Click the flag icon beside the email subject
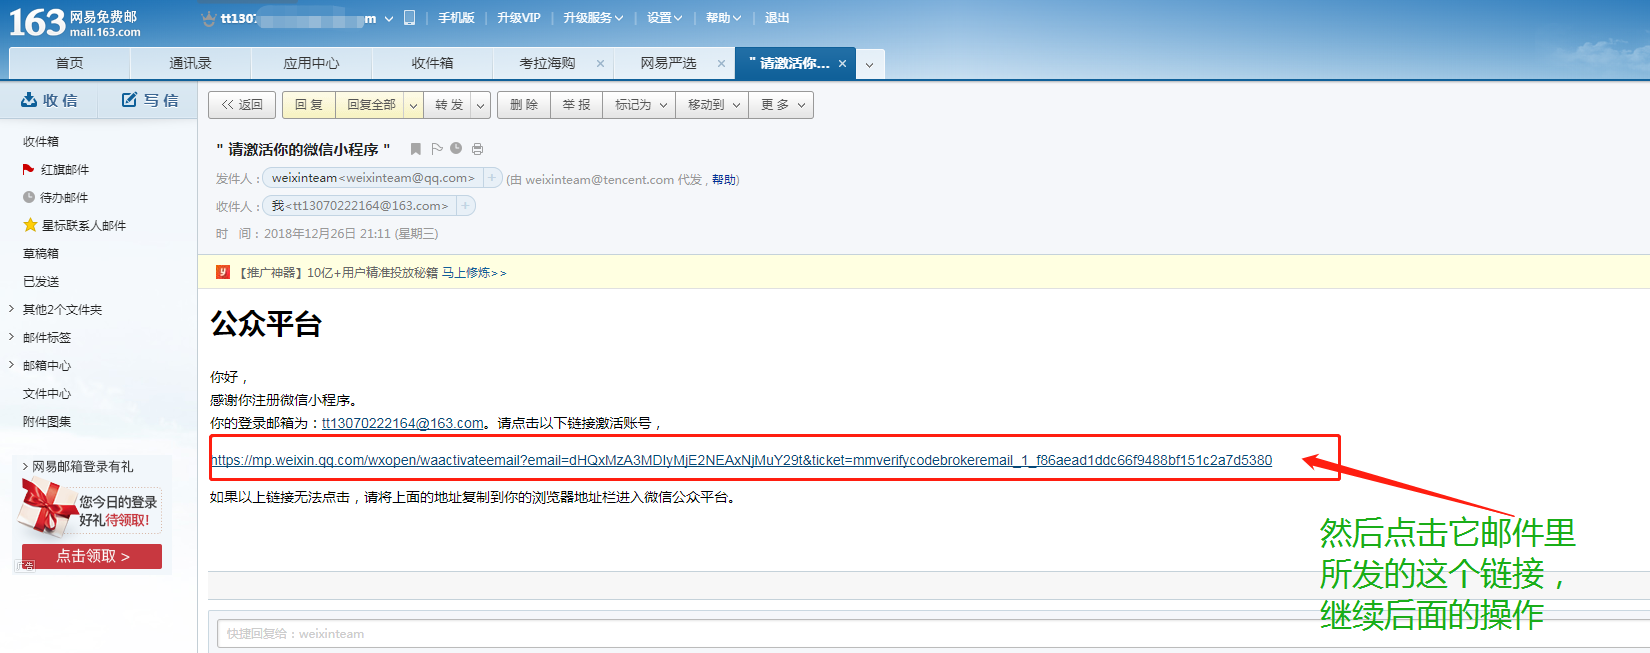This screenshot has height=653, width=1650. 437,149
